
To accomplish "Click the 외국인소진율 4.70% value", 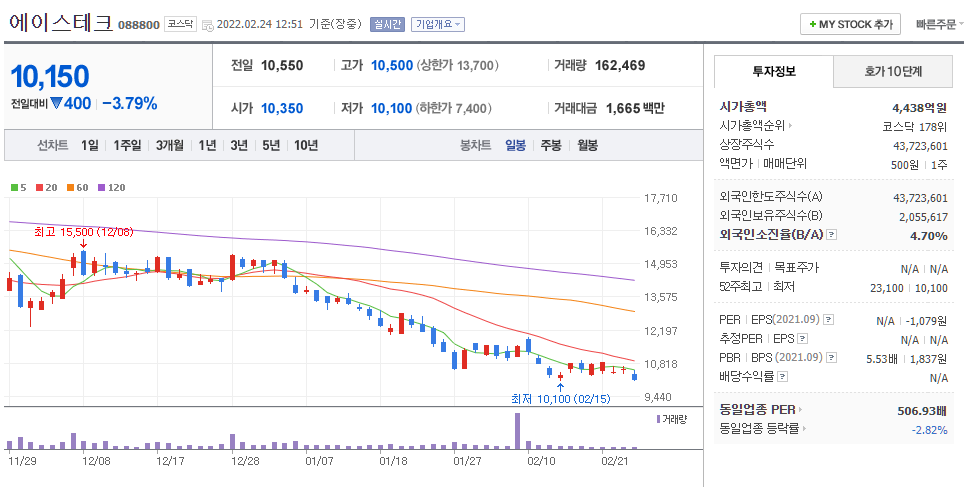I will click(x=928, y=235).
